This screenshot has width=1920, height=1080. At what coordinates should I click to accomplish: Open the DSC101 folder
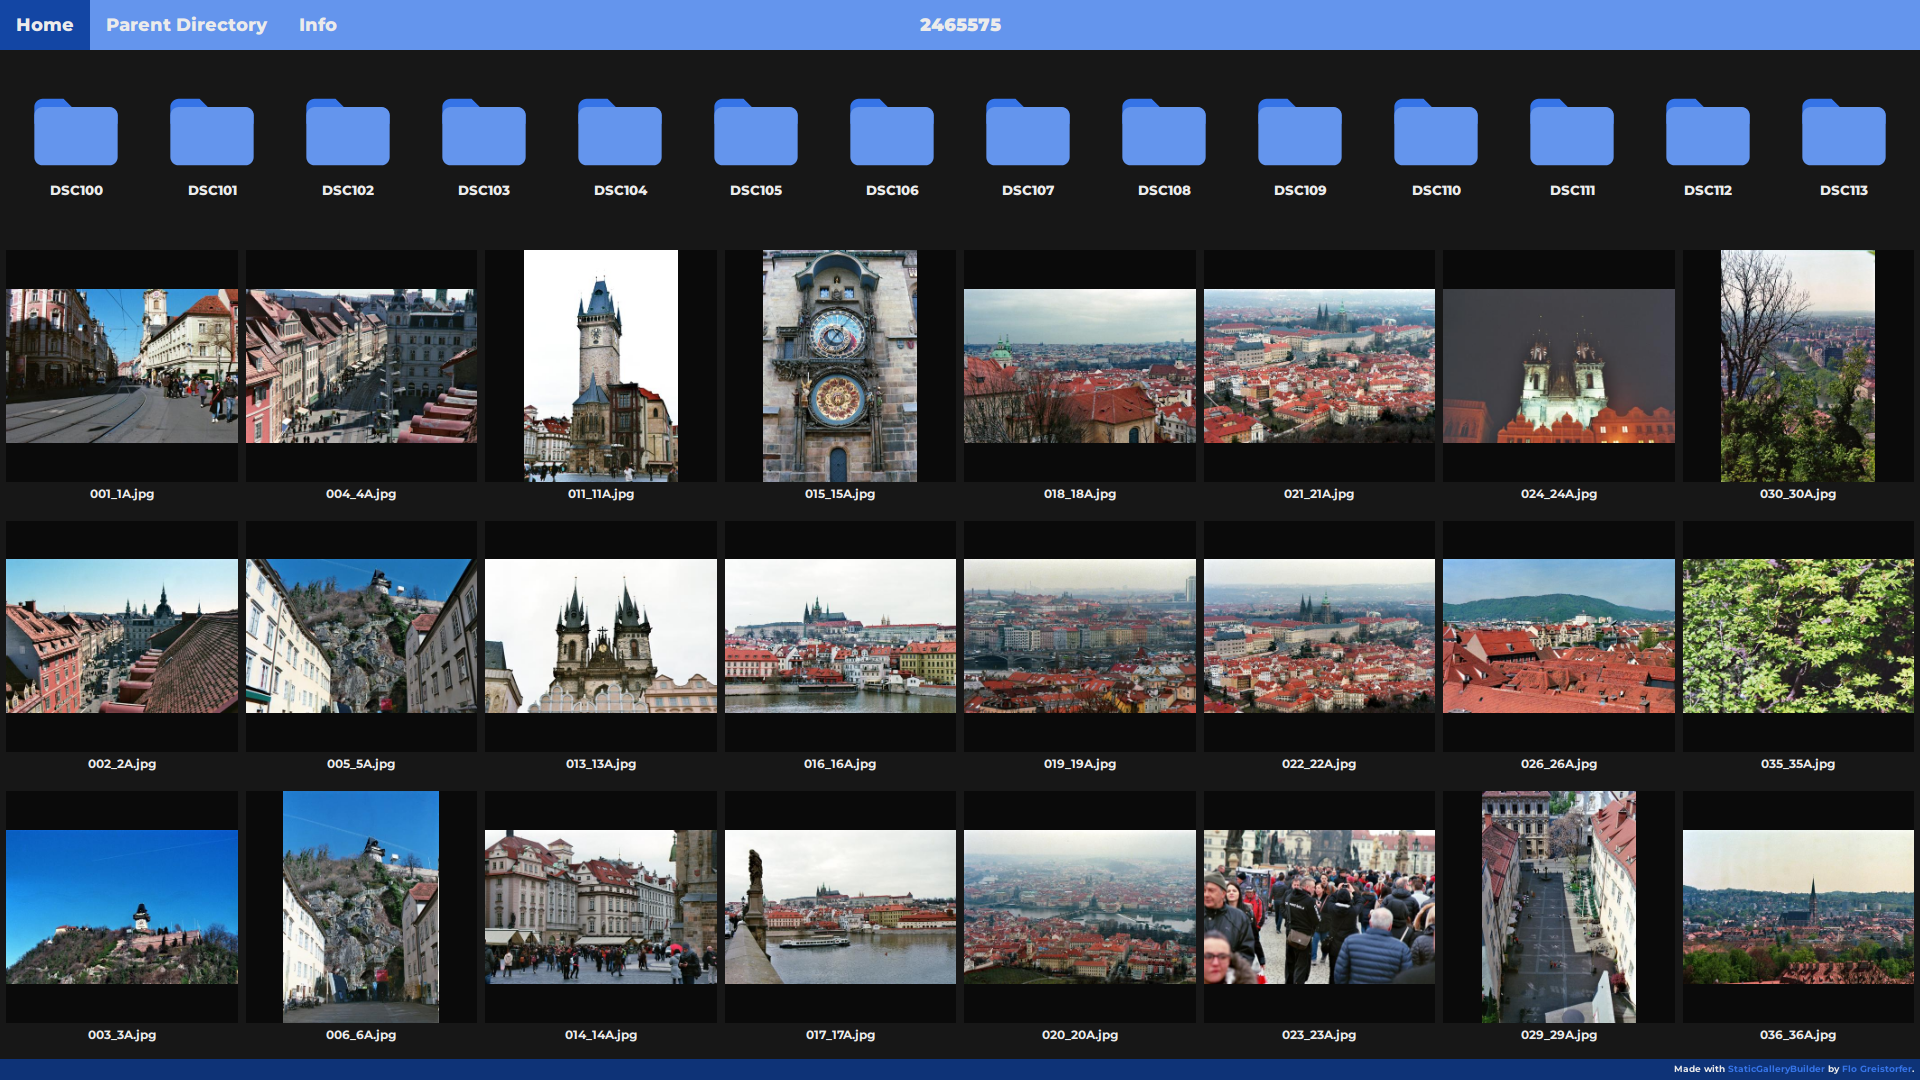coord(212,132)
